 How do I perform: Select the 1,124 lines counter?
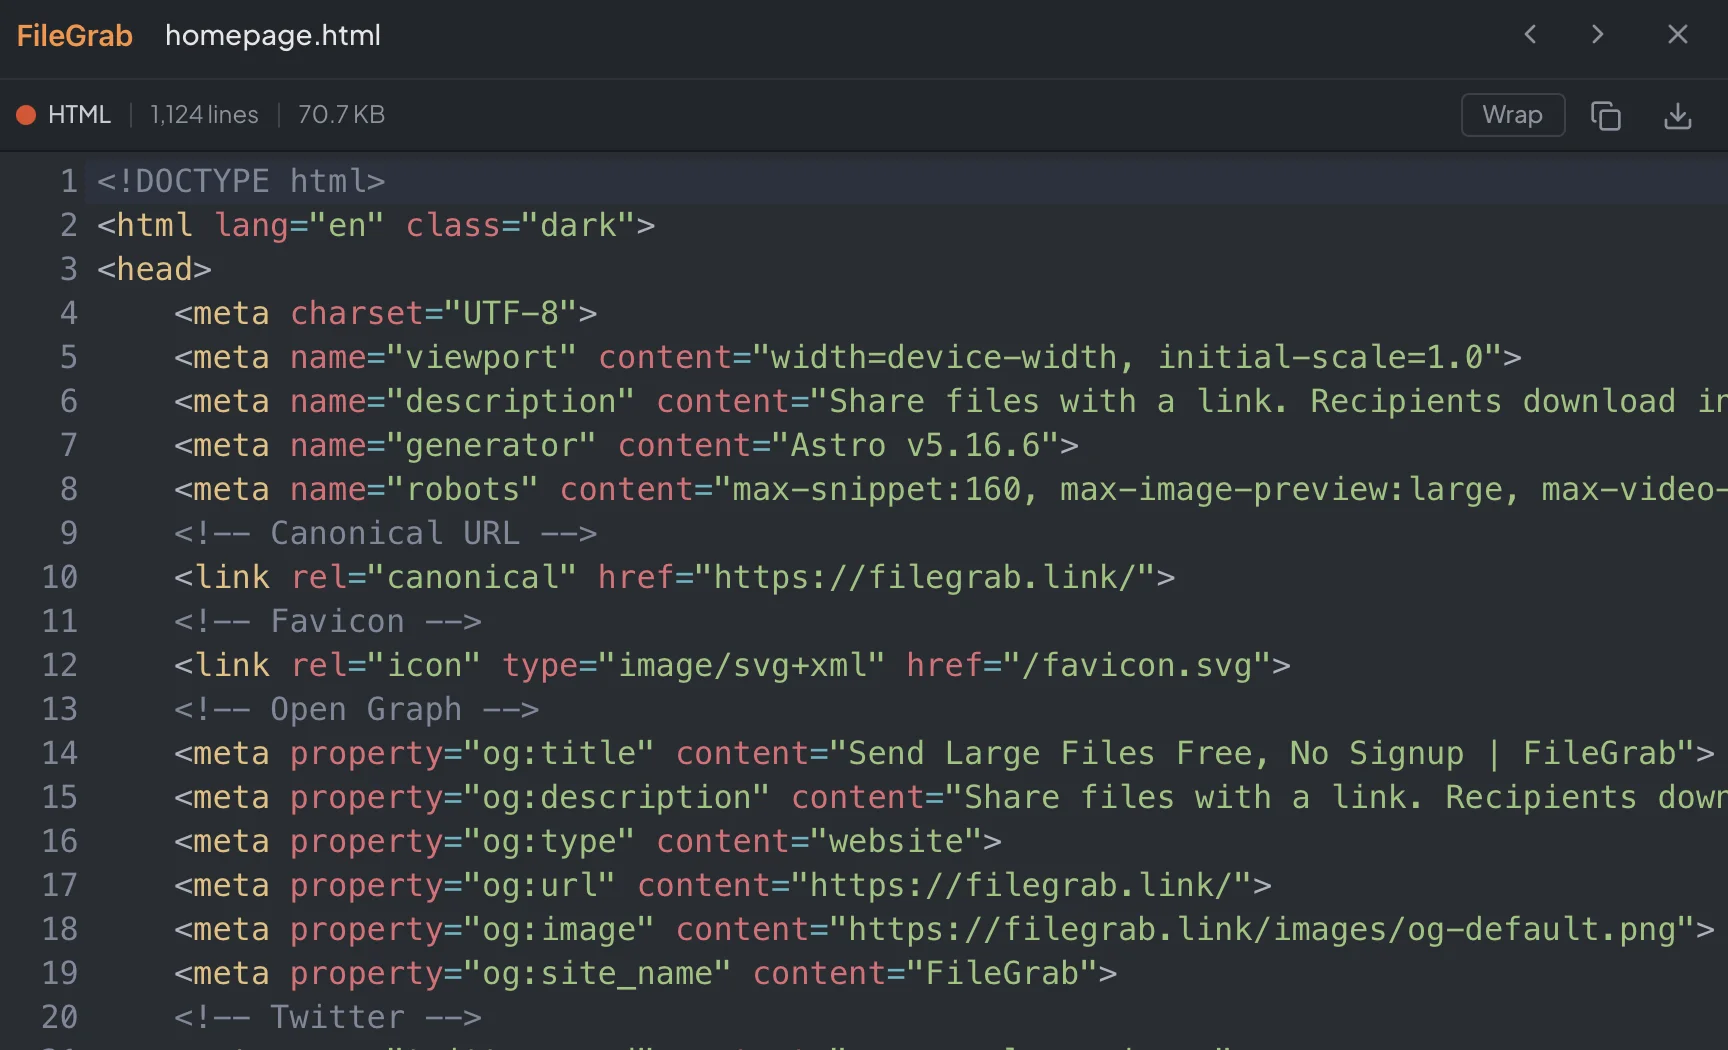pyautogui.click(x=203, y=115)
